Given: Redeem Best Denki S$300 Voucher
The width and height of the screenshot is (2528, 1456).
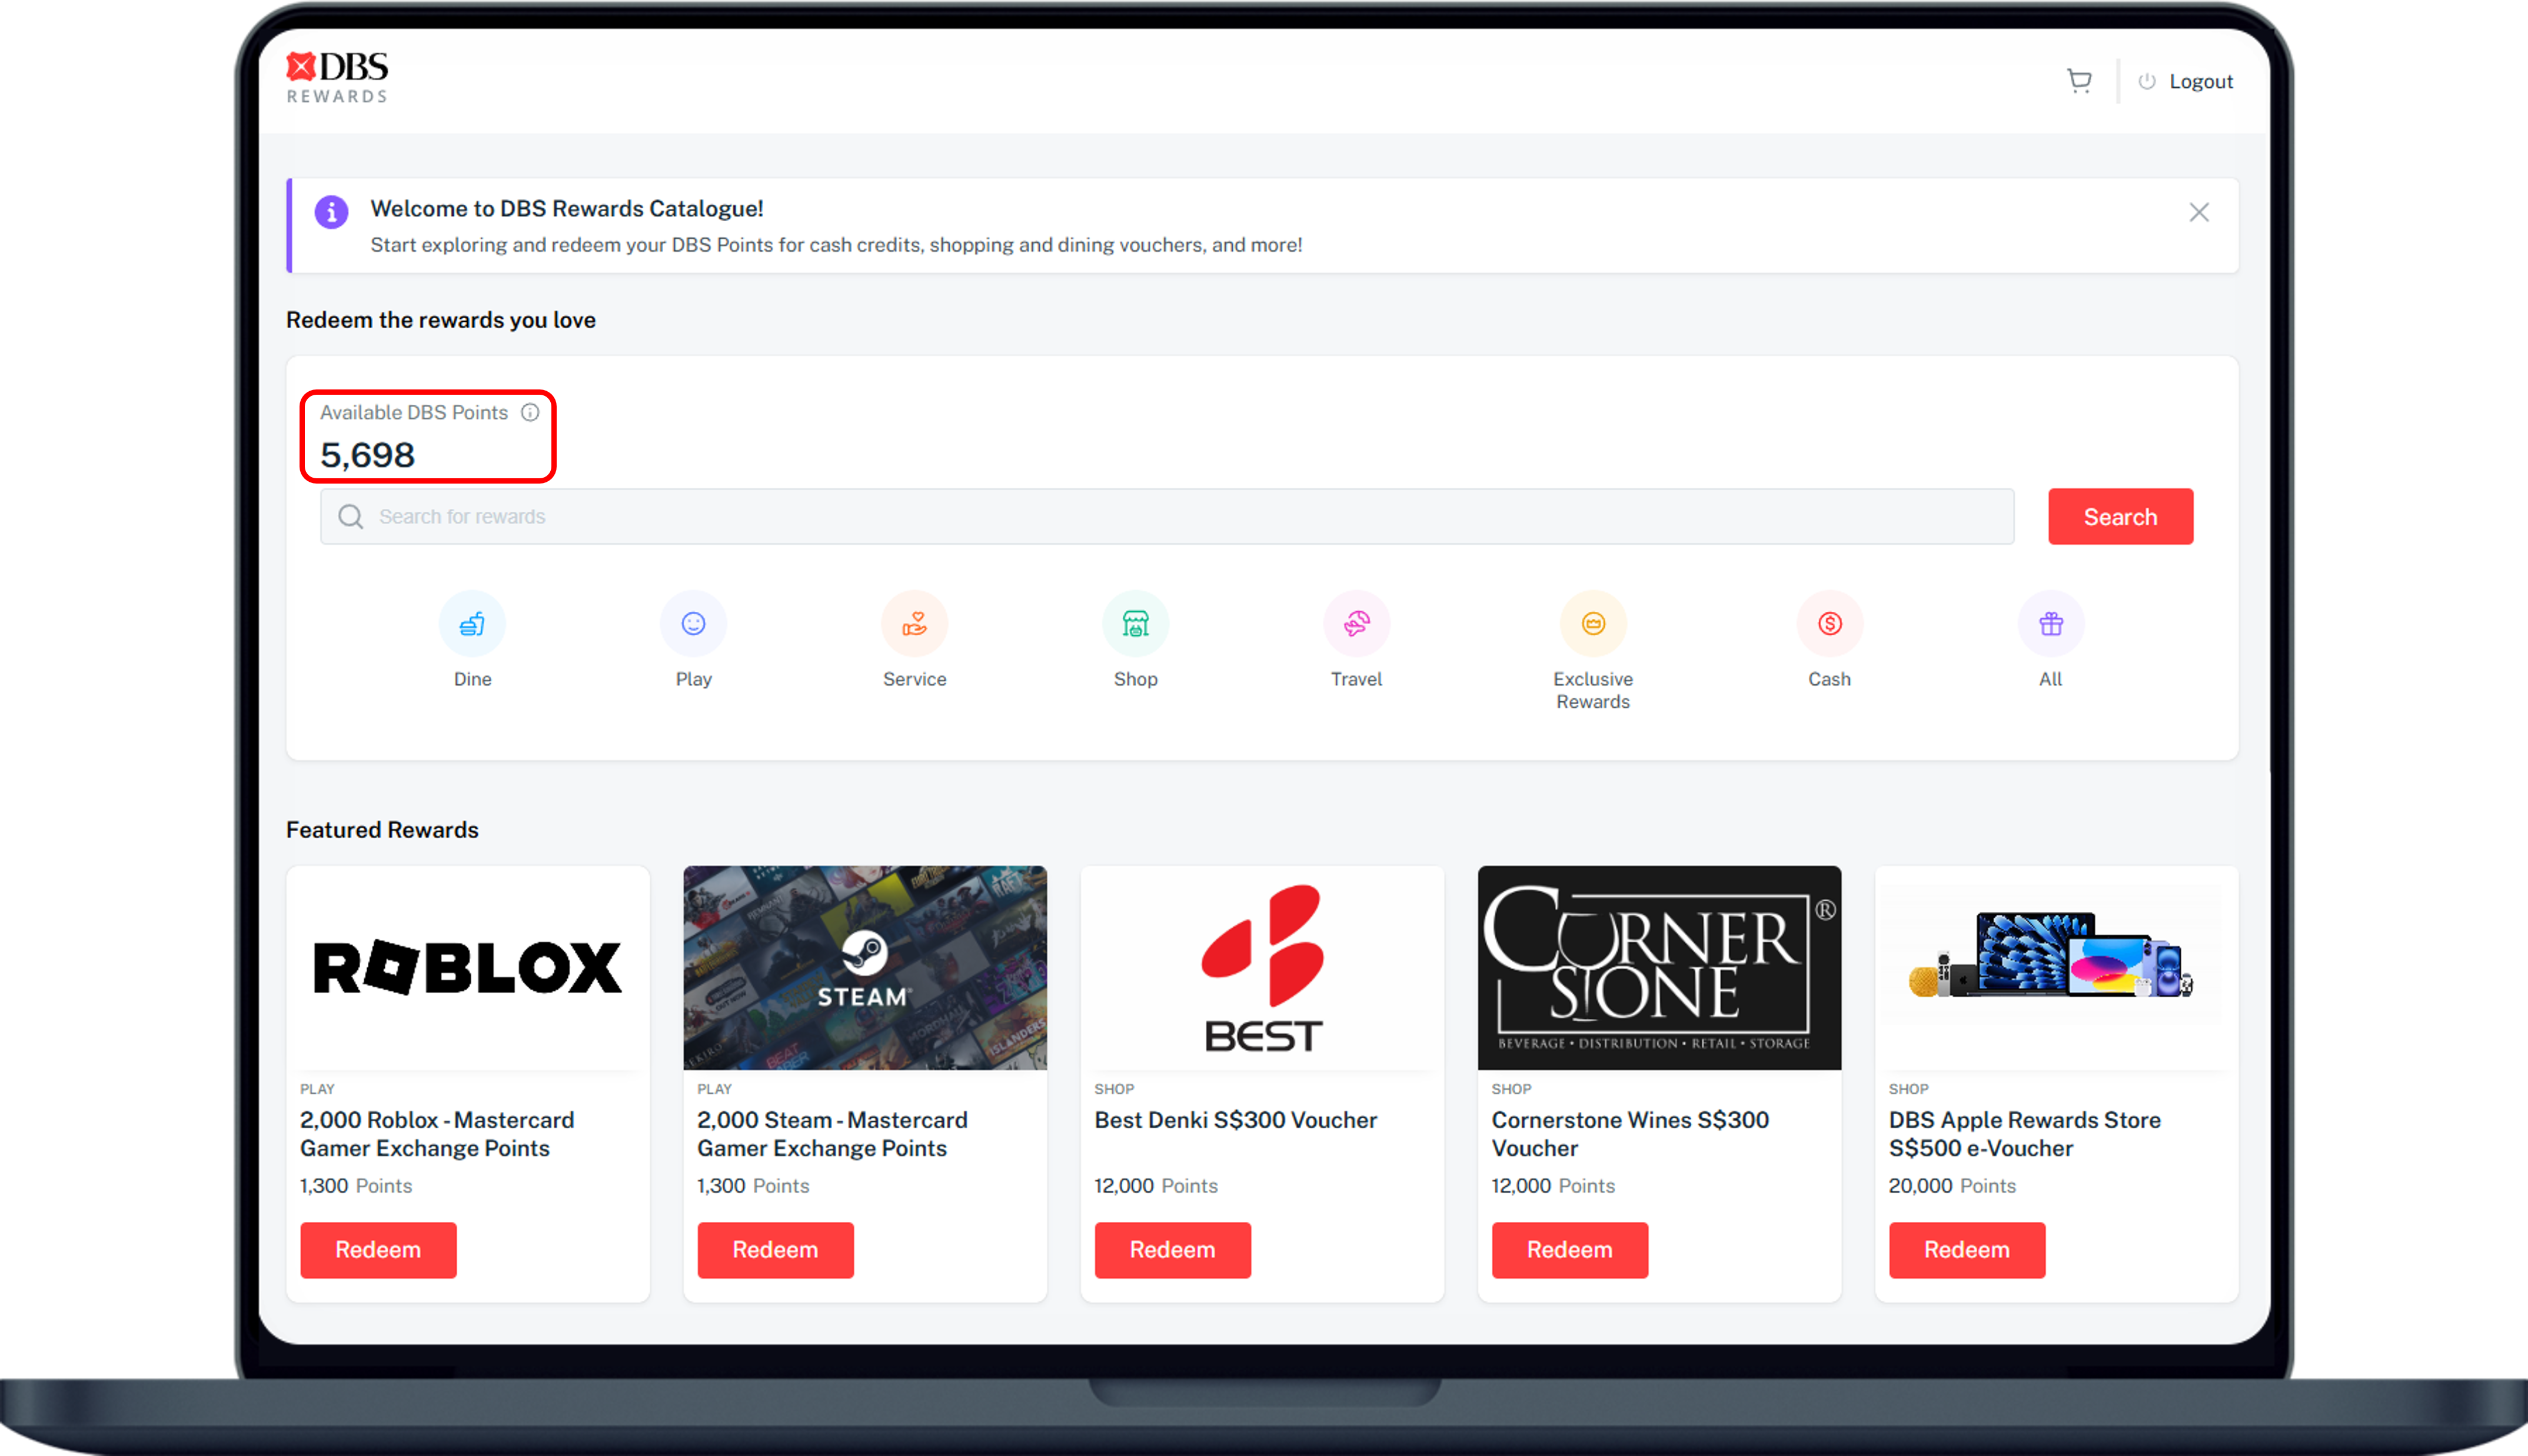Looking at the screenshot, I should [x=1172, y=1249].
